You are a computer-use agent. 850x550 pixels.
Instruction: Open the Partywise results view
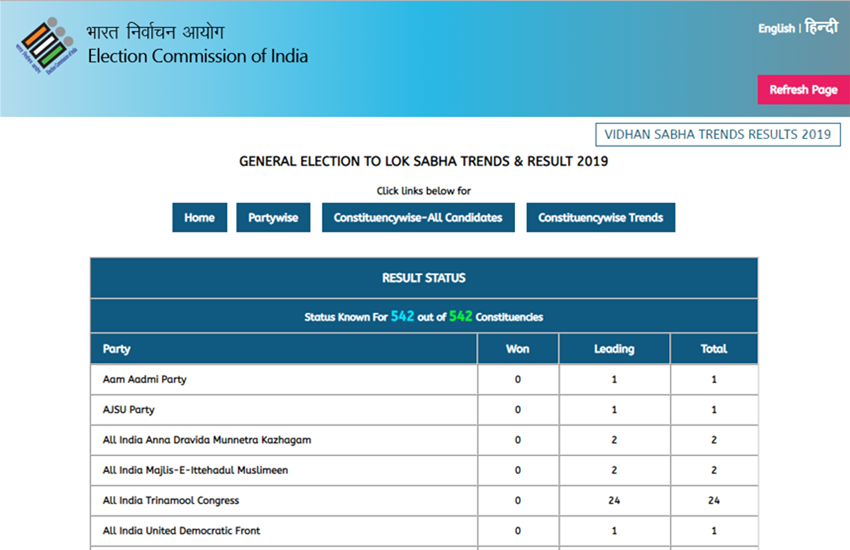(x=273, y=218)
